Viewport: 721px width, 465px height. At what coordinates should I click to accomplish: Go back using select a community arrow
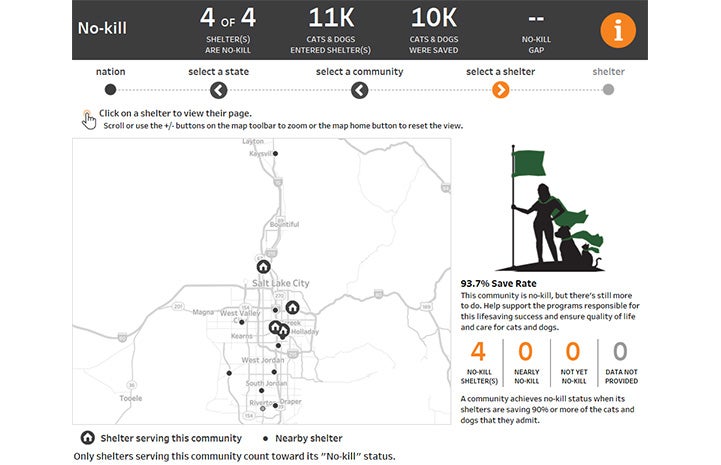359,90
